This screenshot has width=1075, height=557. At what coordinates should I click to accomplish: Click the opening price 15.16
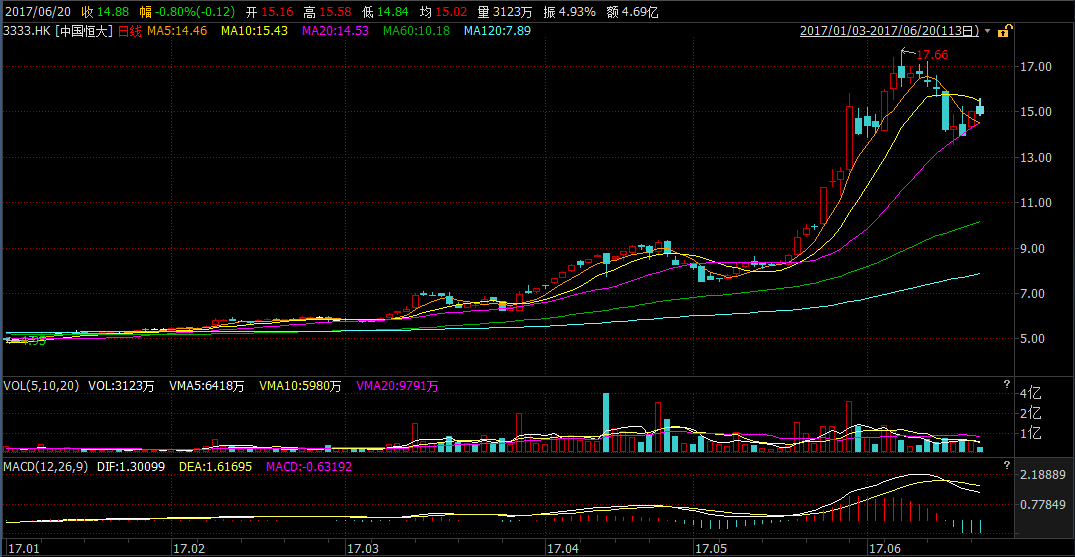pyautogui.click(x=276, y=12)
